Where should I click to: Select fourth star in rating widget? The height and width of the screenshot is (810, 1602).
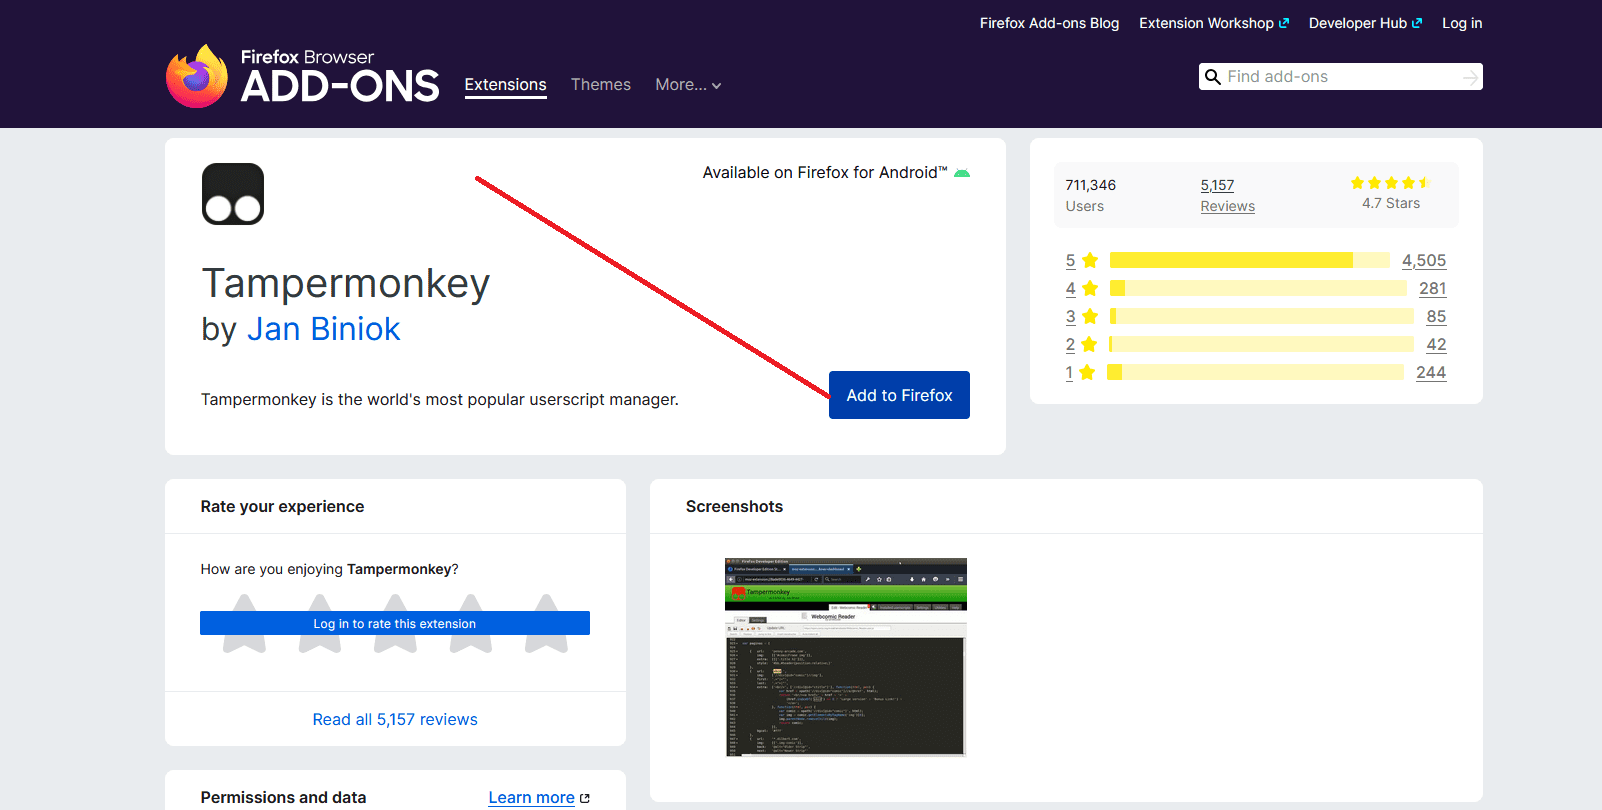click(471, 623)
